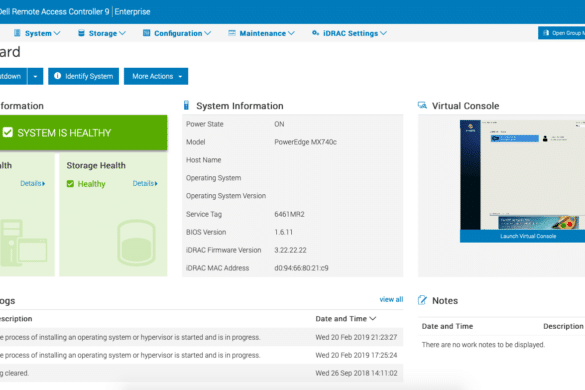This screenshot has width=585, height=390.
Task: Click the System Is Healthy checkmark
Action: [x=7, y=132]
